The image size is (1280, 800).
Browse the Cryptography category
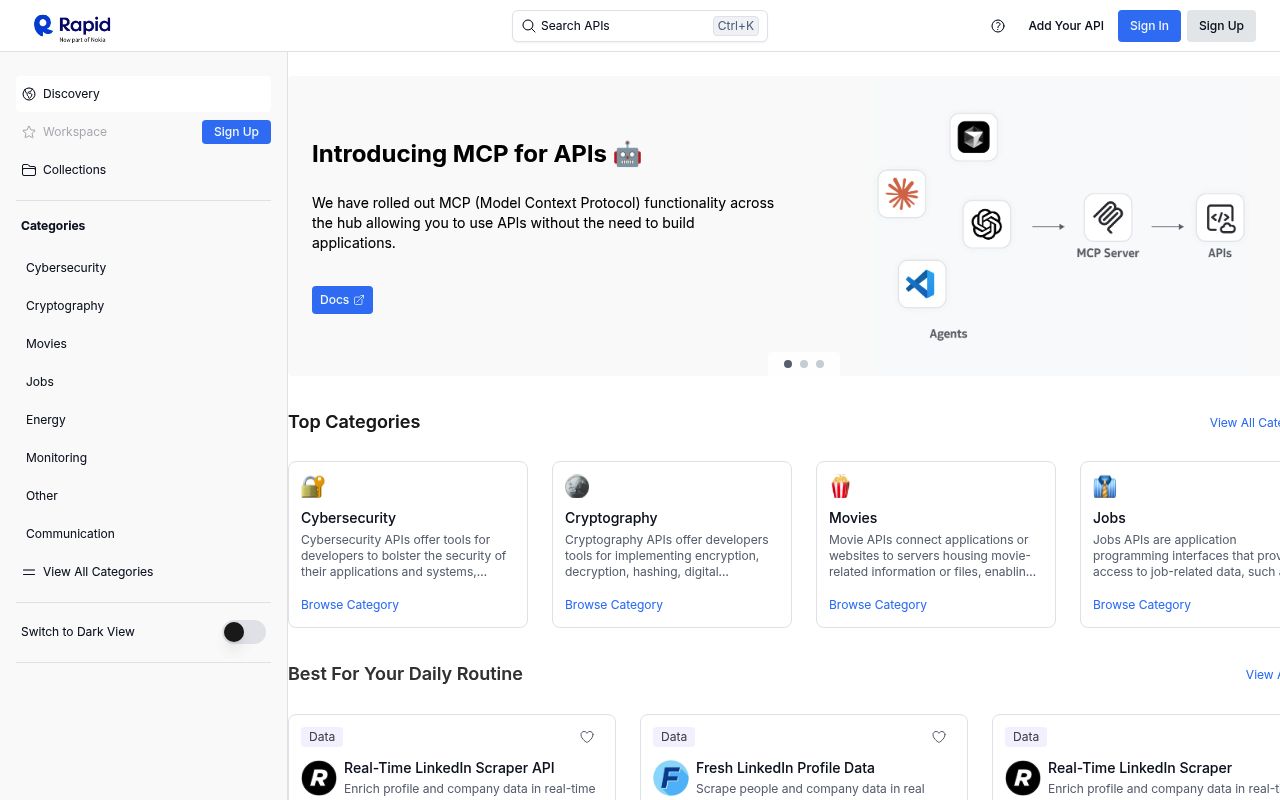(x=613, y=605)
